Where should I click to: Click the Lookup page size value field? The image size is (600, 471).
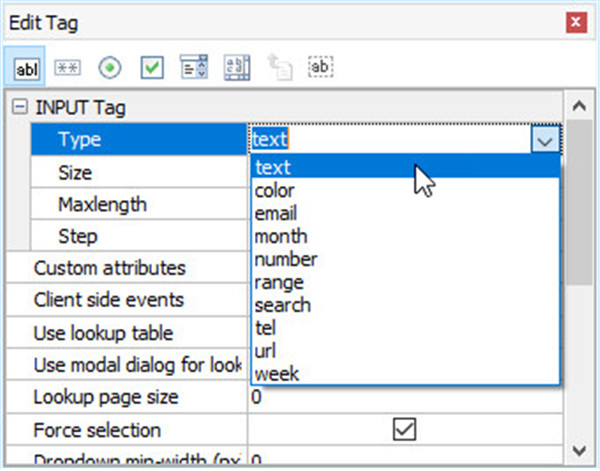pyautogui.click(x=400, y=397)
